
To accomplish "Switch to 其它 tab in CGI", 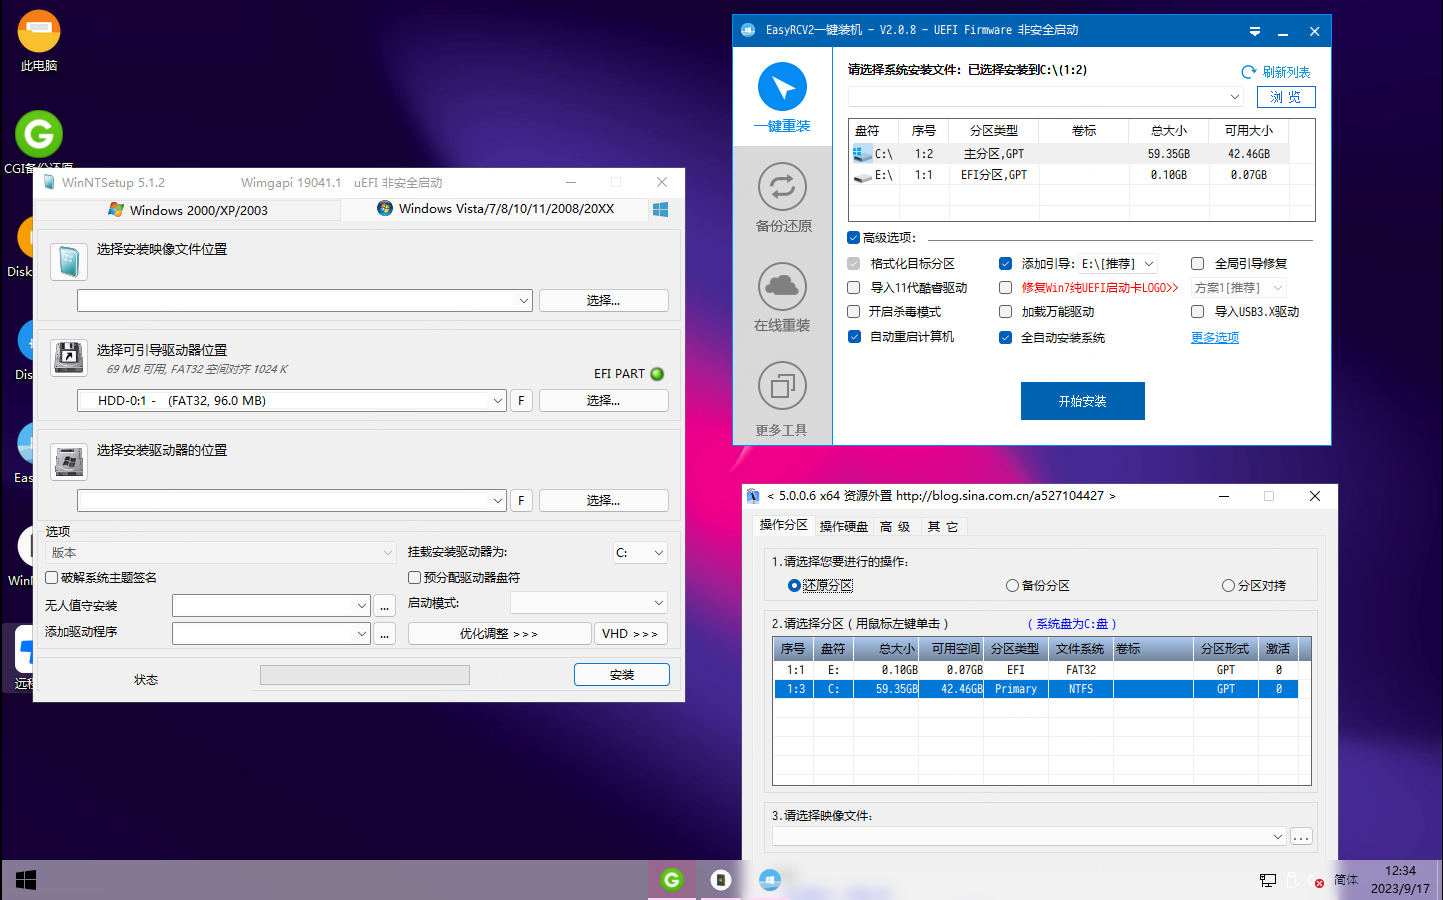I will 942,527.
